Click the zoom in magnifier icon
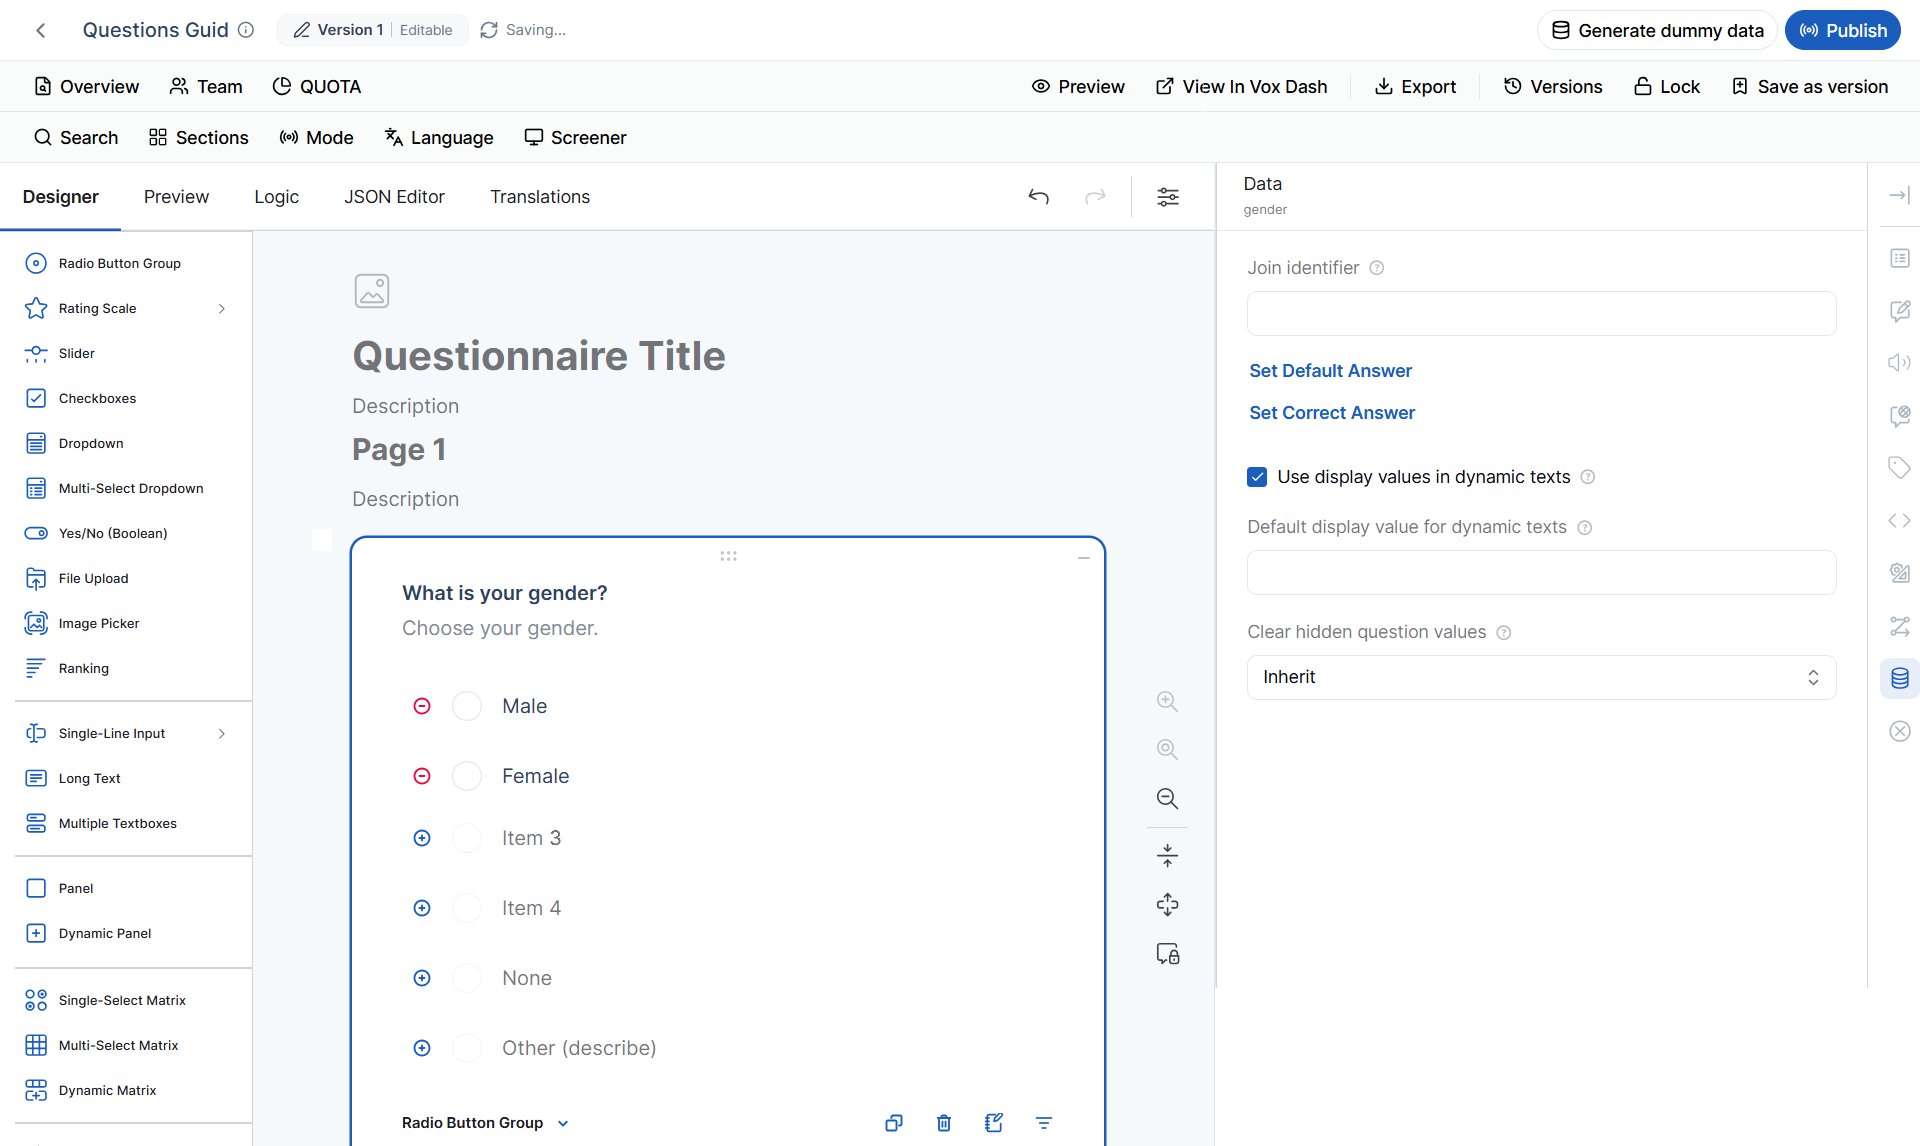Screen dimensions: 1920x1146 click(x=1167, y=701)
